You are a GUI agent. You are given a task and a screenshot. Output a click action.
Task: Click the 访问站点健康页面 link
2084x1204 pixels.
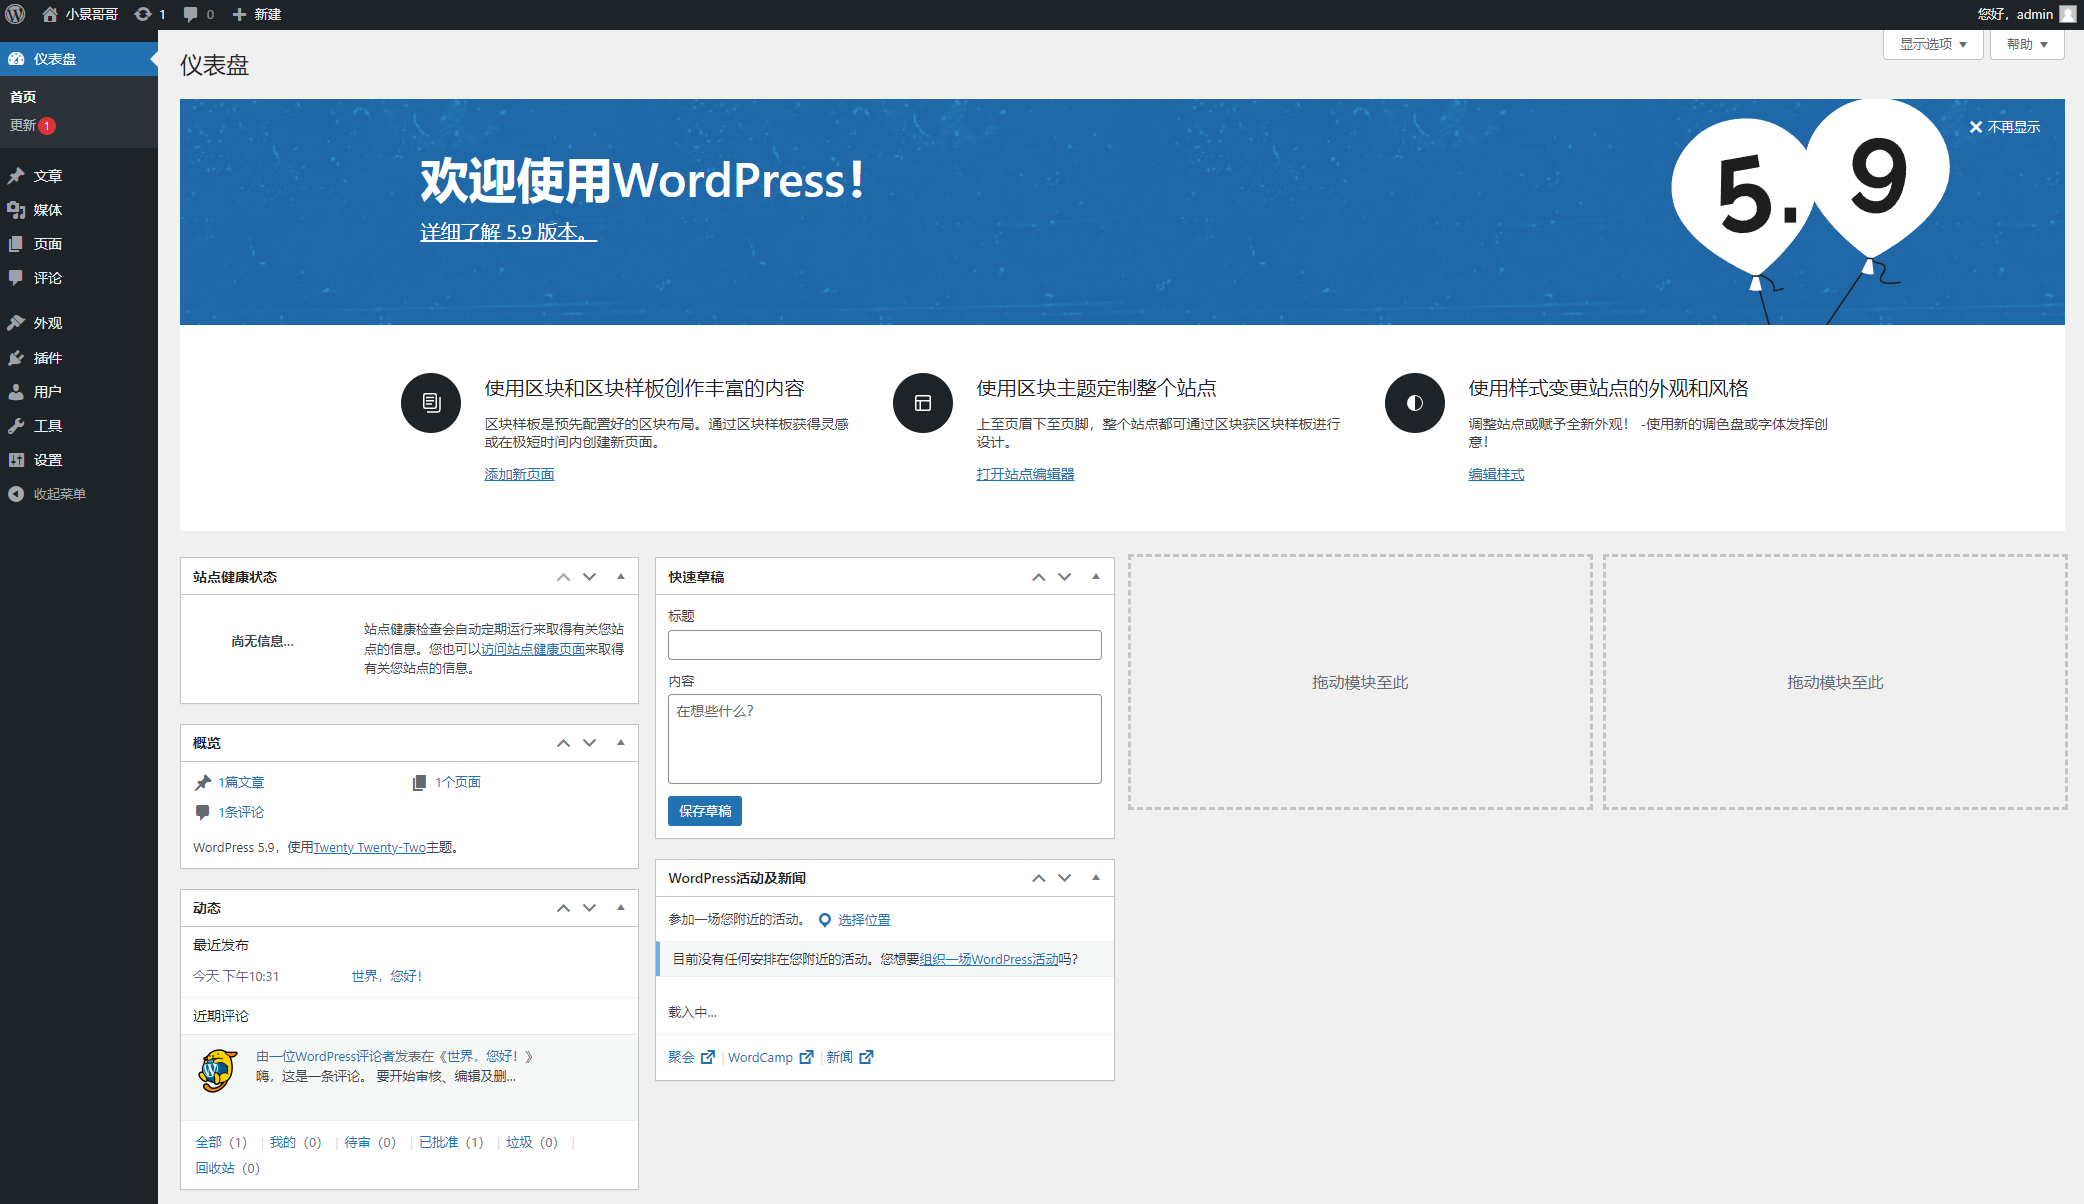click(533, 649)
